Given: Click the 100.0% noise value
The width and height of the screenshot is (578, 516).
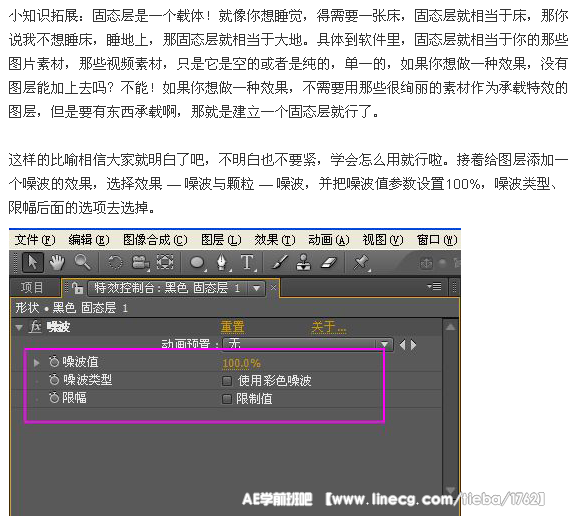Looking at the screenshot, I should (x=241, y=363).
